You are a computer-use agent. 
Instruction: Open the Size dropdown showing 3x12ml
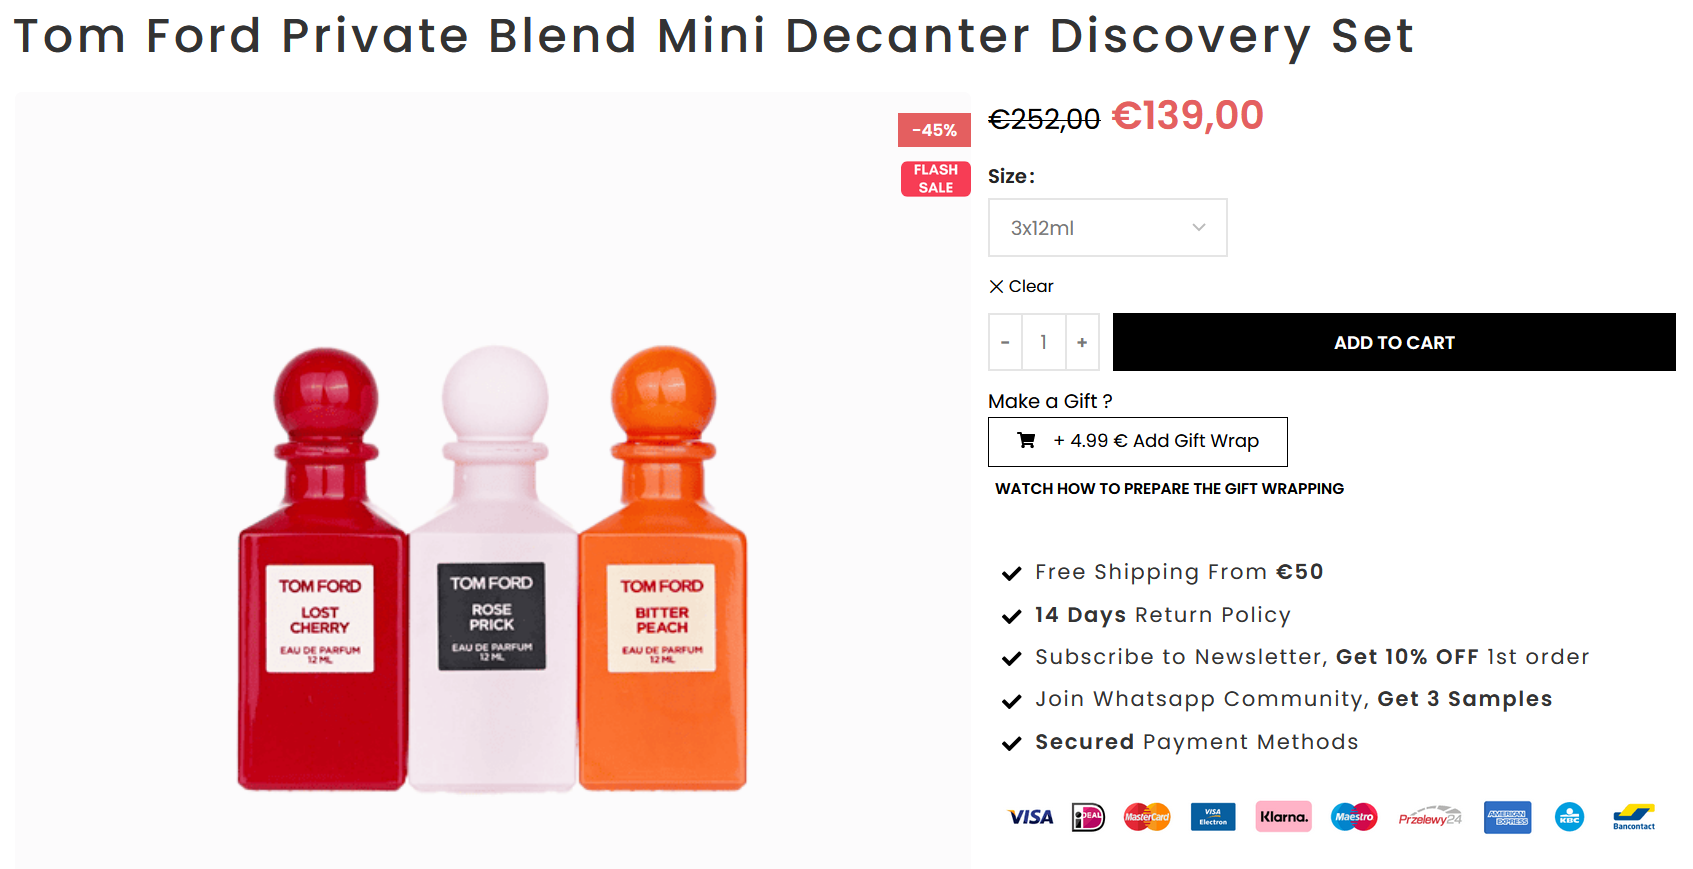(x=1107, y=228)
